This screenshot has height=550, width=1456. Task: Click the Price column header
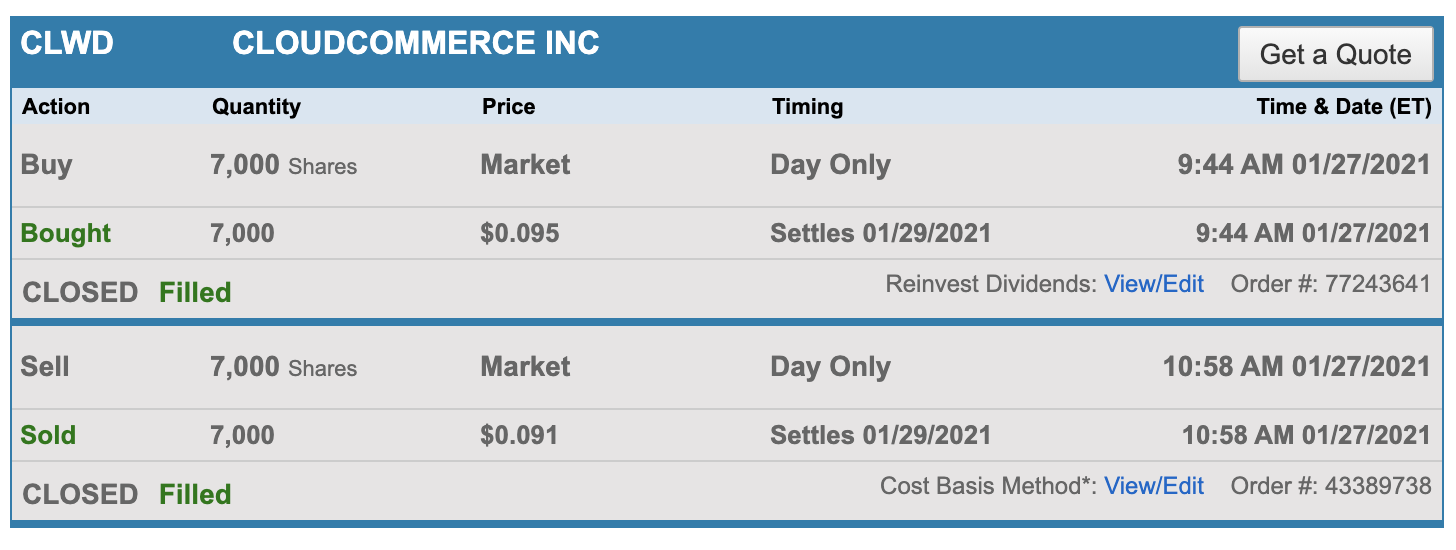click(508, 107)
